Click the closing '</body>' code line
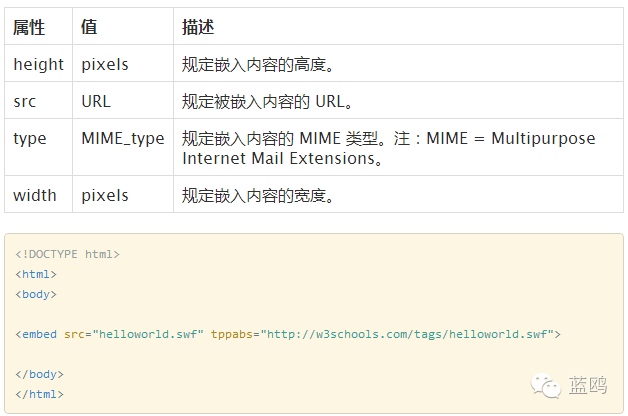 [39, 374]
